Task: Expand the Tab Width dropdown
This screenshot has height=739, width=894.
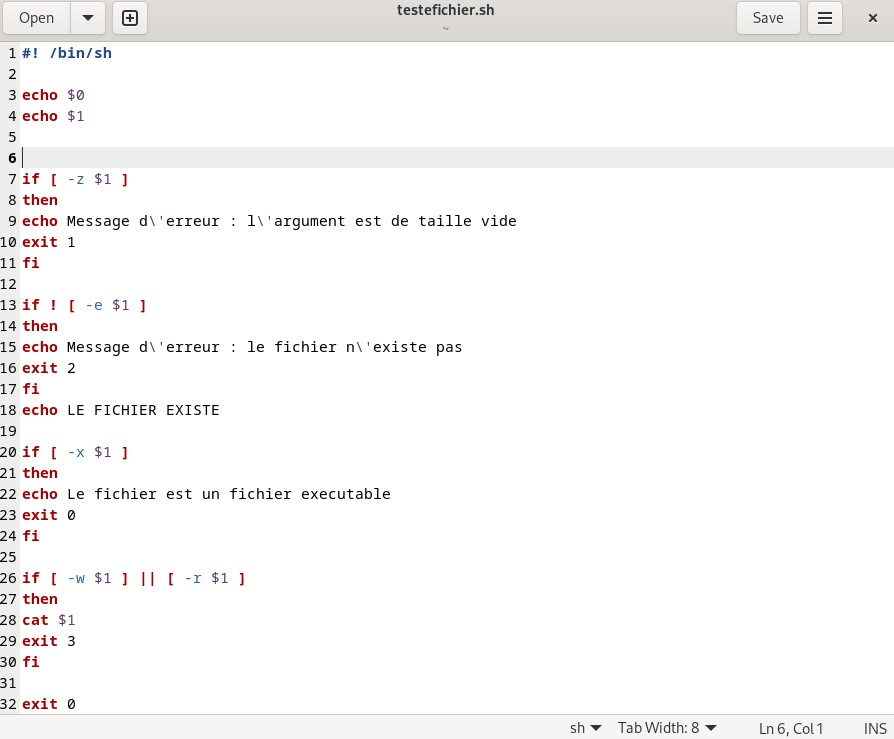Action: click(667, 728)
